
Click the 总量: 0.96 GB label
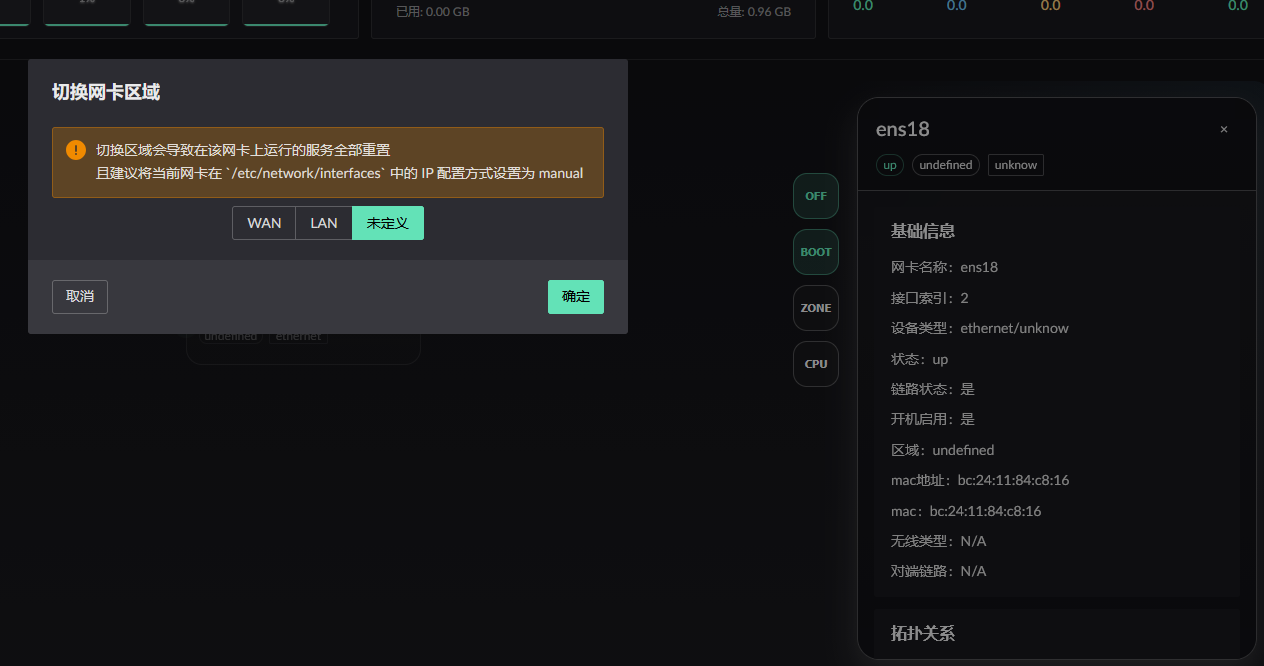point(754,12)
